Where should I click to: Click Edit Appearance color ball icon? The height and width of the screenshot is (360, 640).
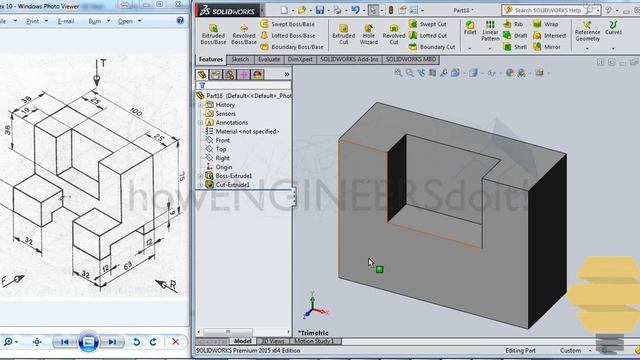point(509,73)
